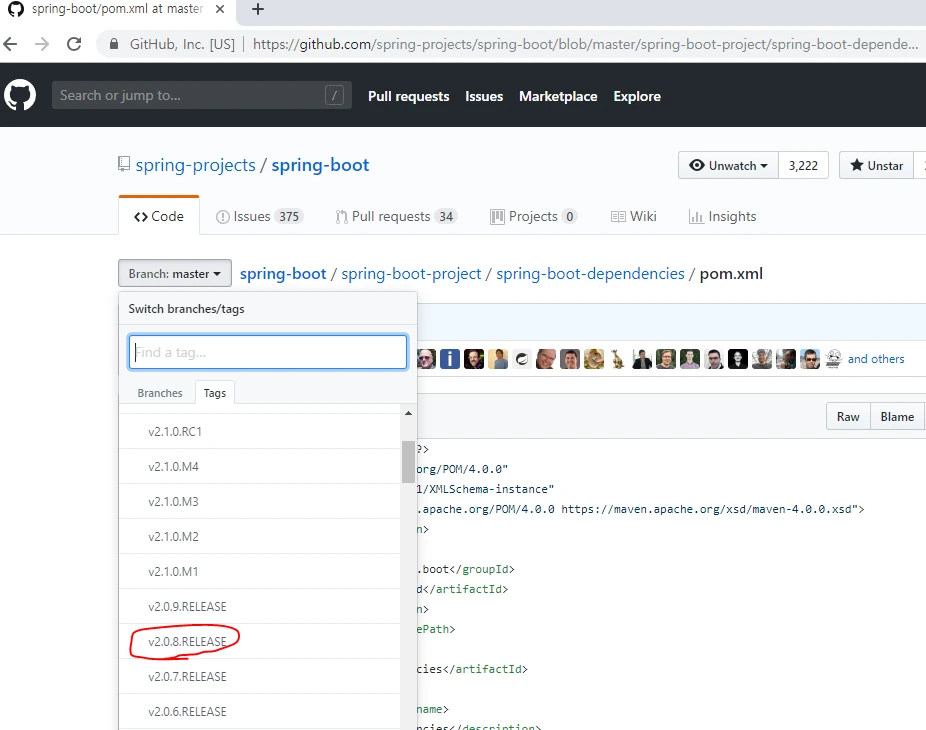Go back with the browser back arrow
Image resolution: width=926 pixels, height=730 pixels.
click(x=10, y=44)
